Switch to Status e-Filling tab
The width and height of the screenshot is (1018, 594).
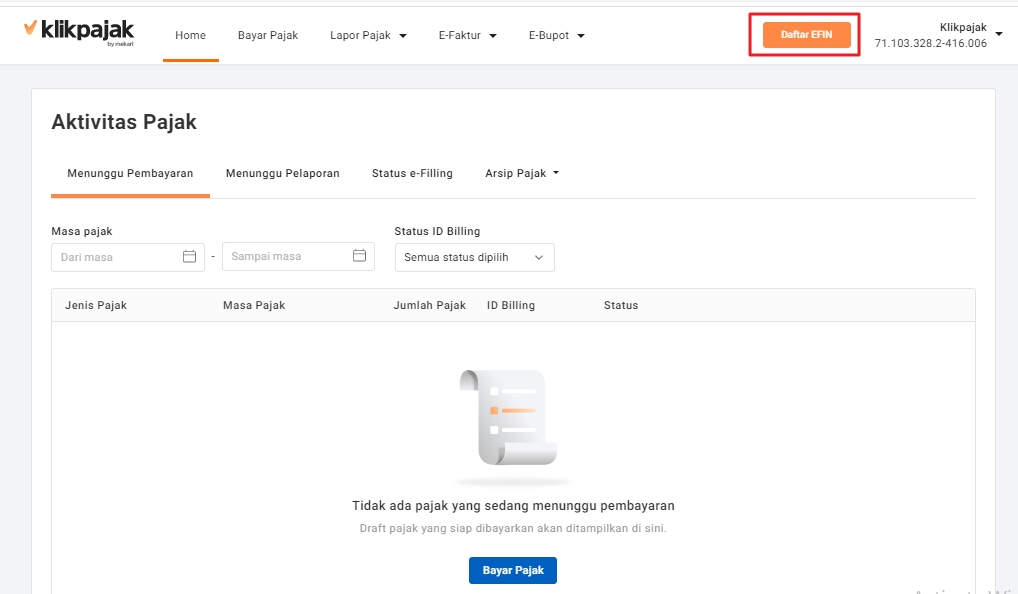[x=412, y=173]
